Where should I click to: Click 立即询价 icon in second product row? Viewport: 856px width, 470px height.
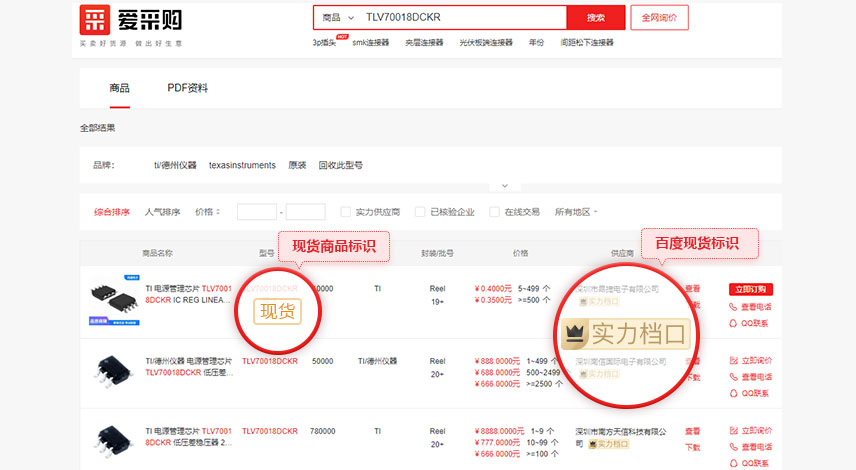pyautogui.click(x=734, y=360)
